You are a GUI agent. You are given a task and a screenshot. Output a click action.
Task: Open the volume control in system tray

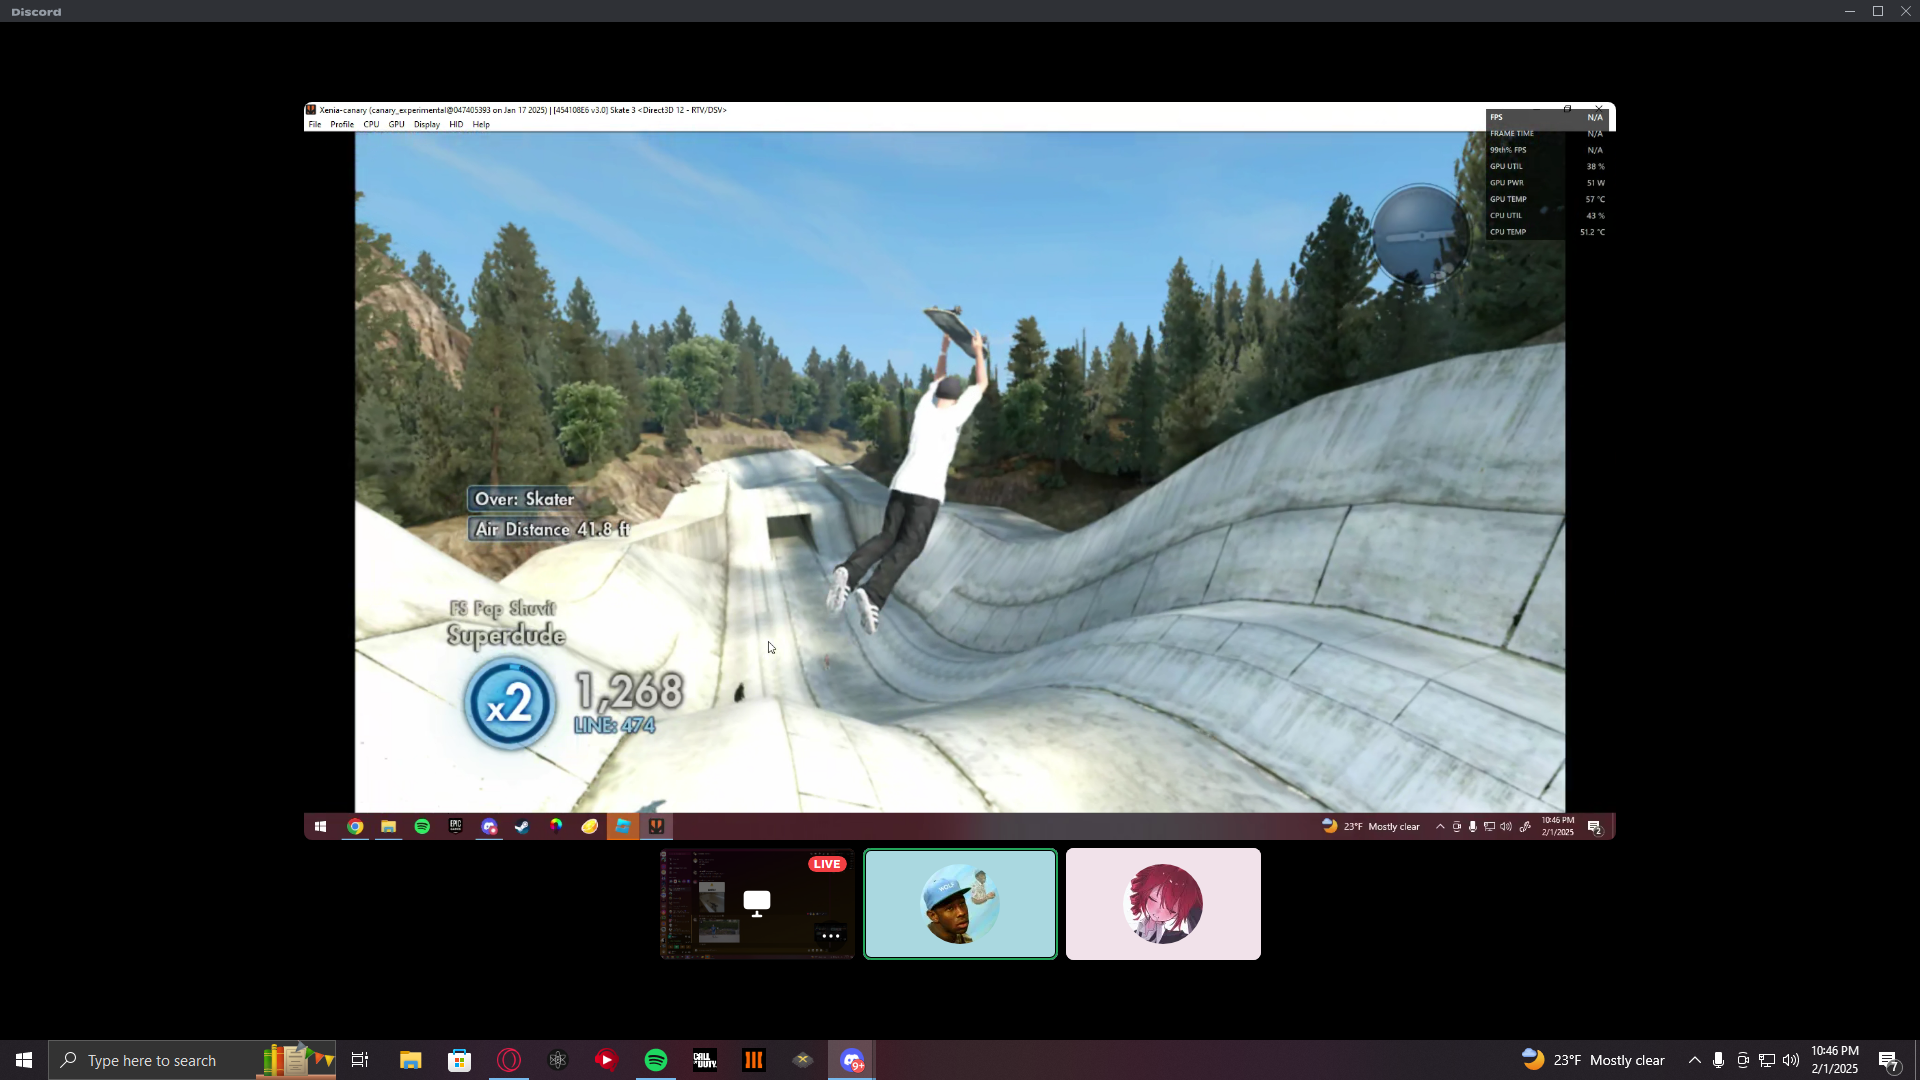pos(1791,1060)
